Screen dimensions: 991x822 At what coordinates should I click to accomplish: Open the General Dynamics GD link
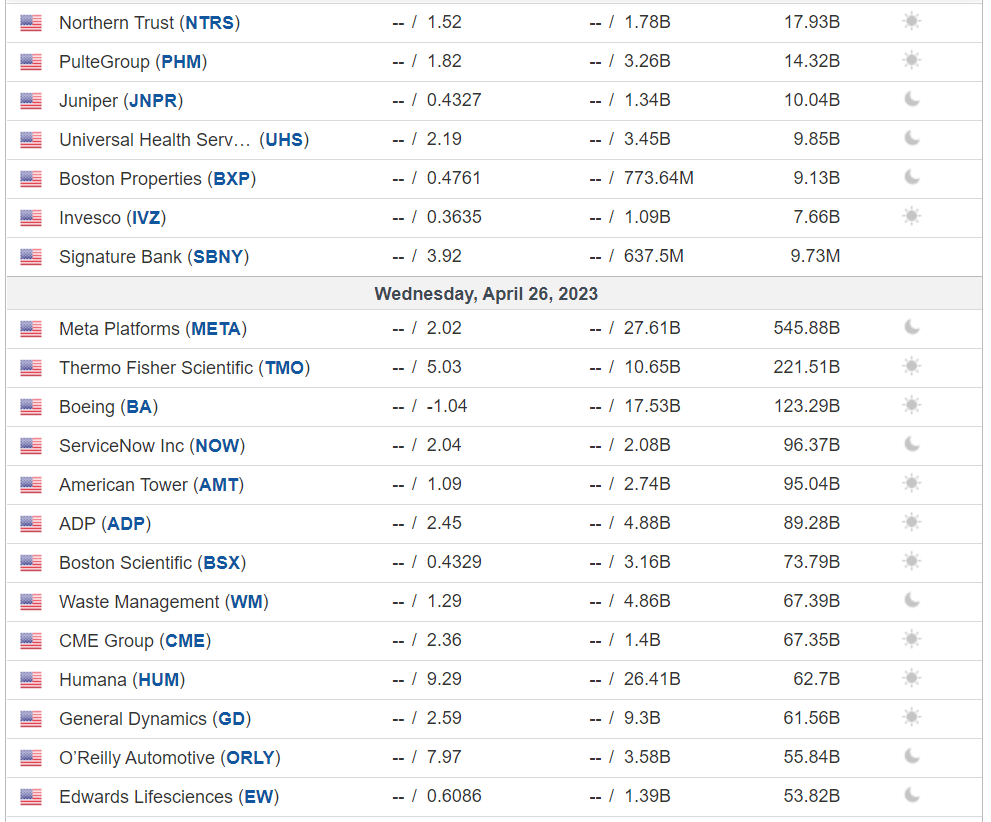pos(231,719)
